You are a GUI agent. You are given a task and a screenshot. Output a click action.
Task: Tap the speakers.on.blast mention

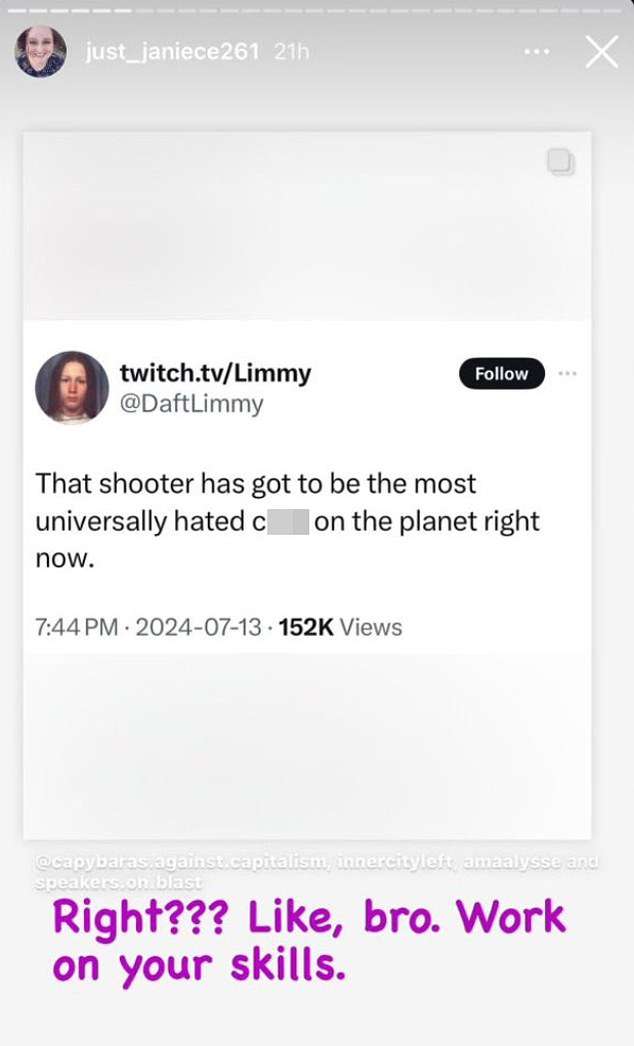(118, 882)
